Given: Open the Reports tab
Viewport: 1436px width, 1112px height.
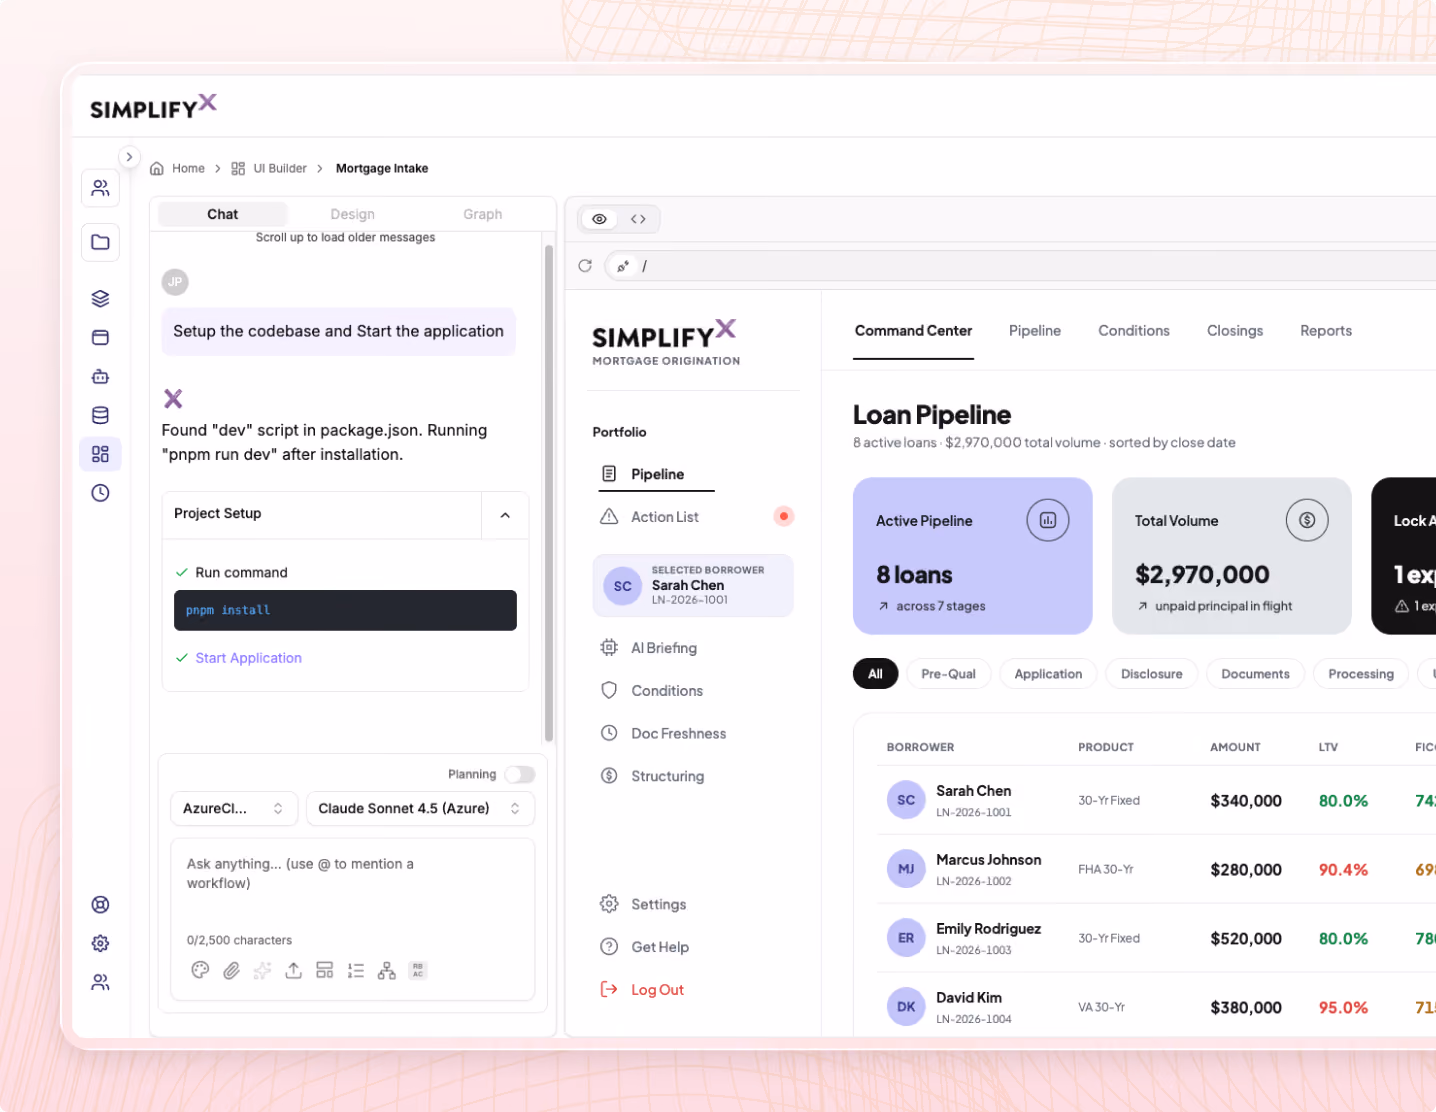Looking at the screenshot, I should click(1326, 331).
